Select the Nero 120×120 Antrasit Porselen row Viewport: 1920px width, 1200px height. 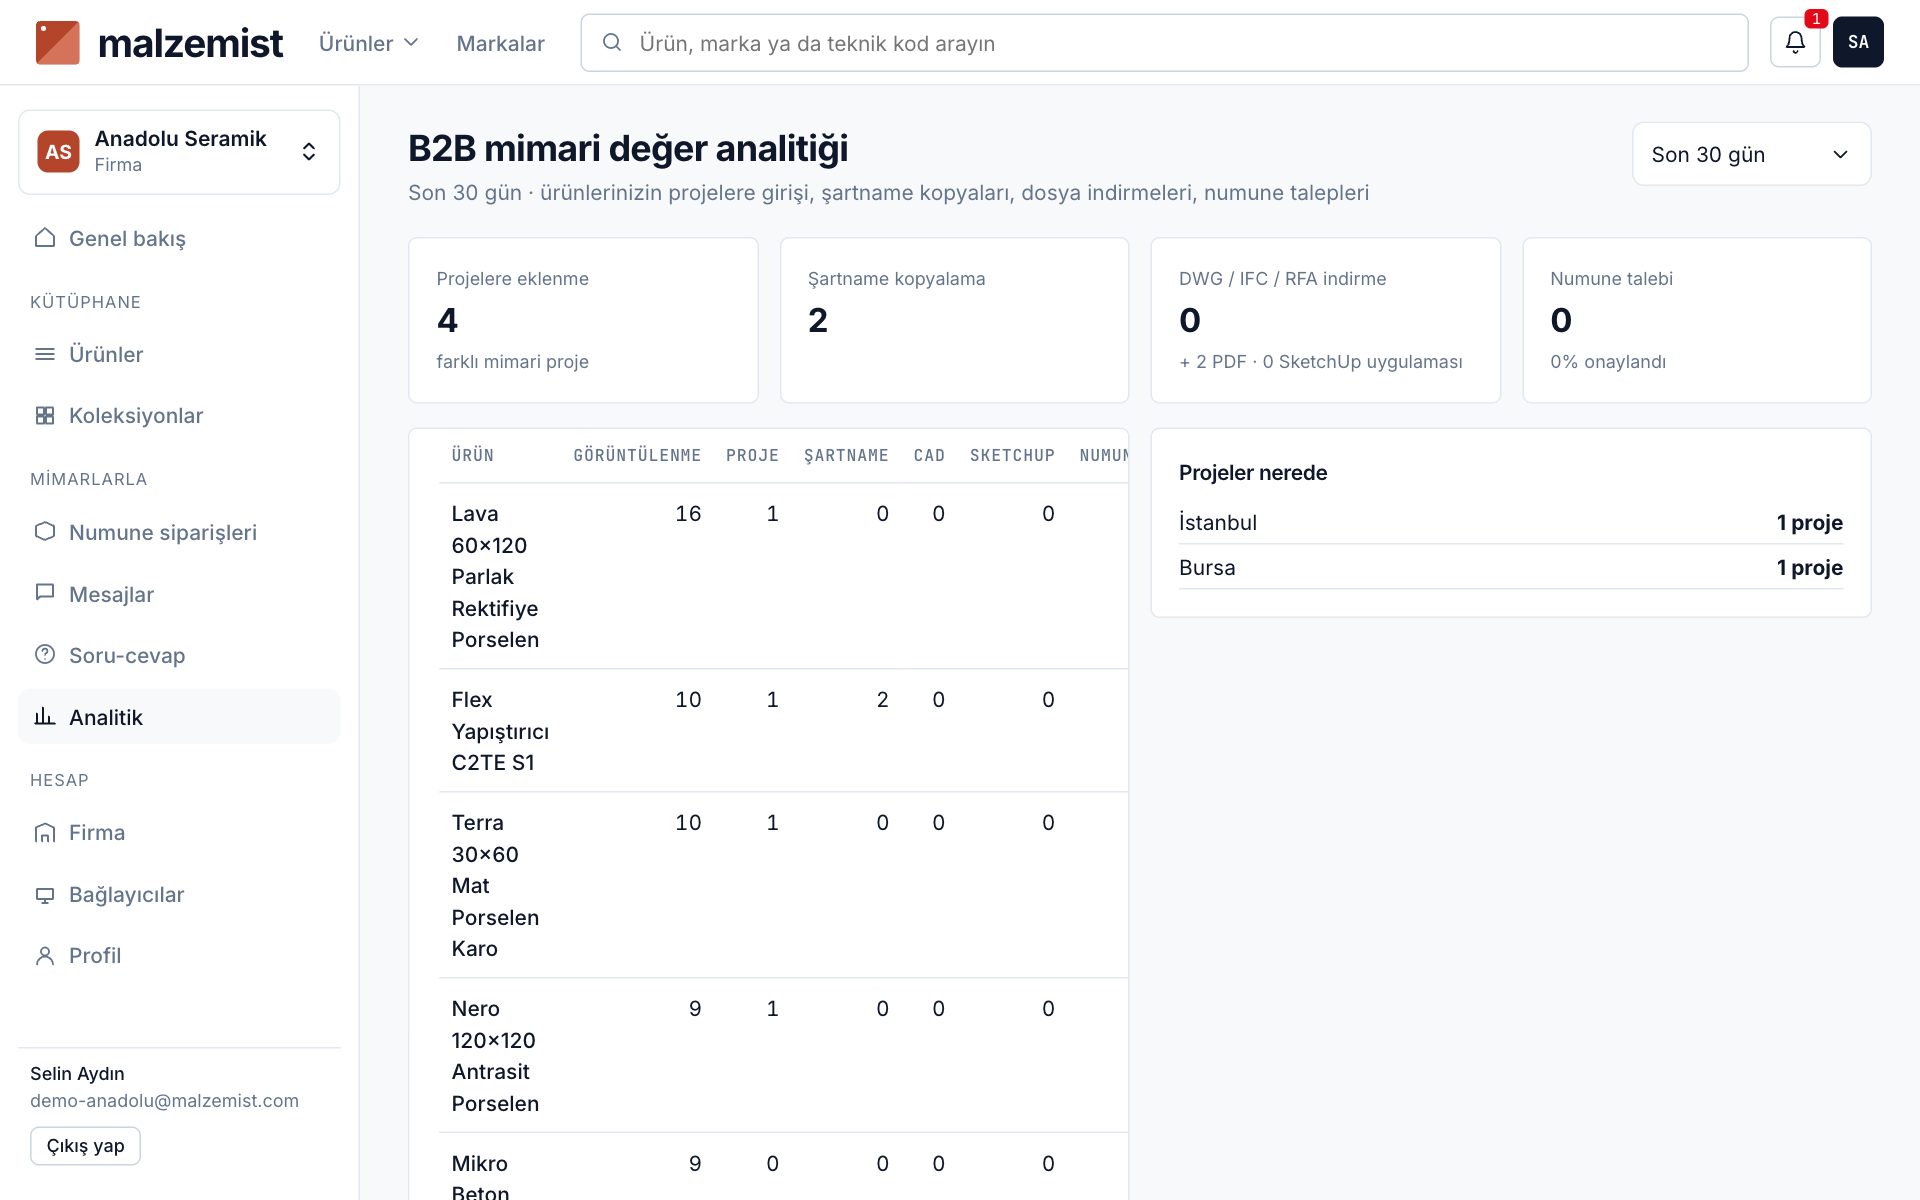pyautogui.click(x=783, y=1055)
